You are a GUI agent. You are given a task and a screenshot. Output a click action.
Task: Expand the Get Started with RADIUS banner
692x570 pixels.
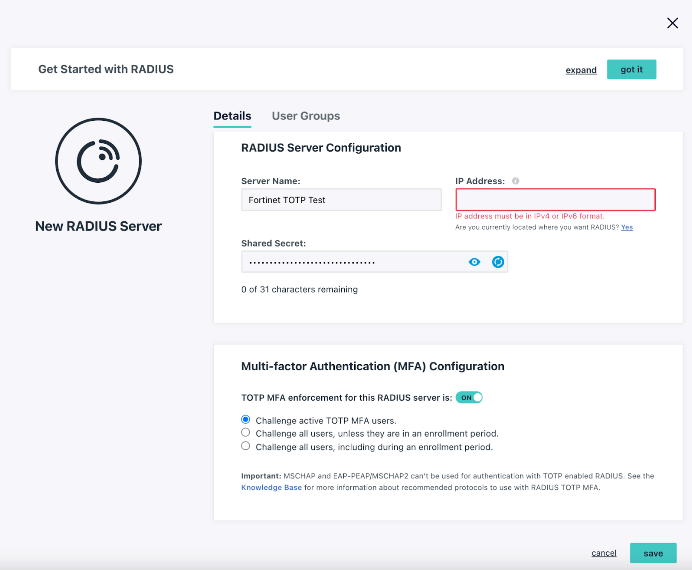click(581, 70)
